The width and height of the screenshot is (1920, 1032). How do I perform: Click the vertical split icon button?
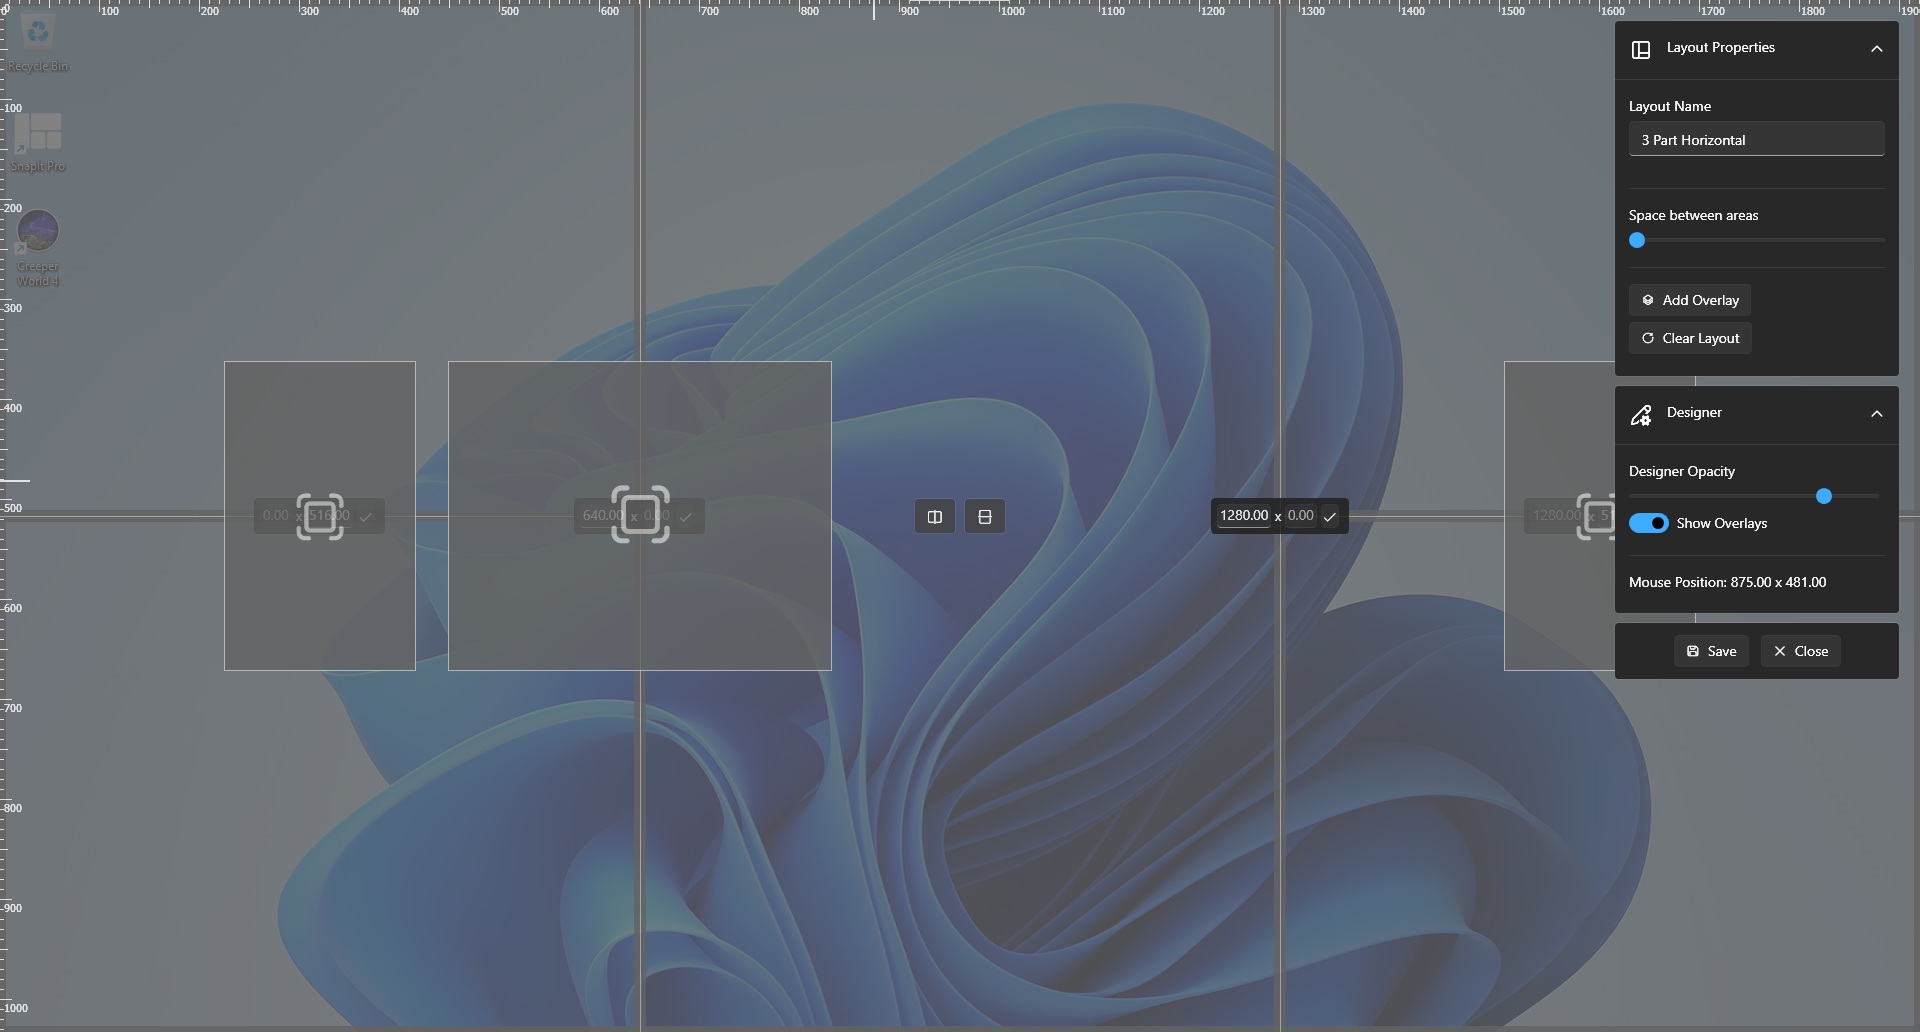coord(935,517)
